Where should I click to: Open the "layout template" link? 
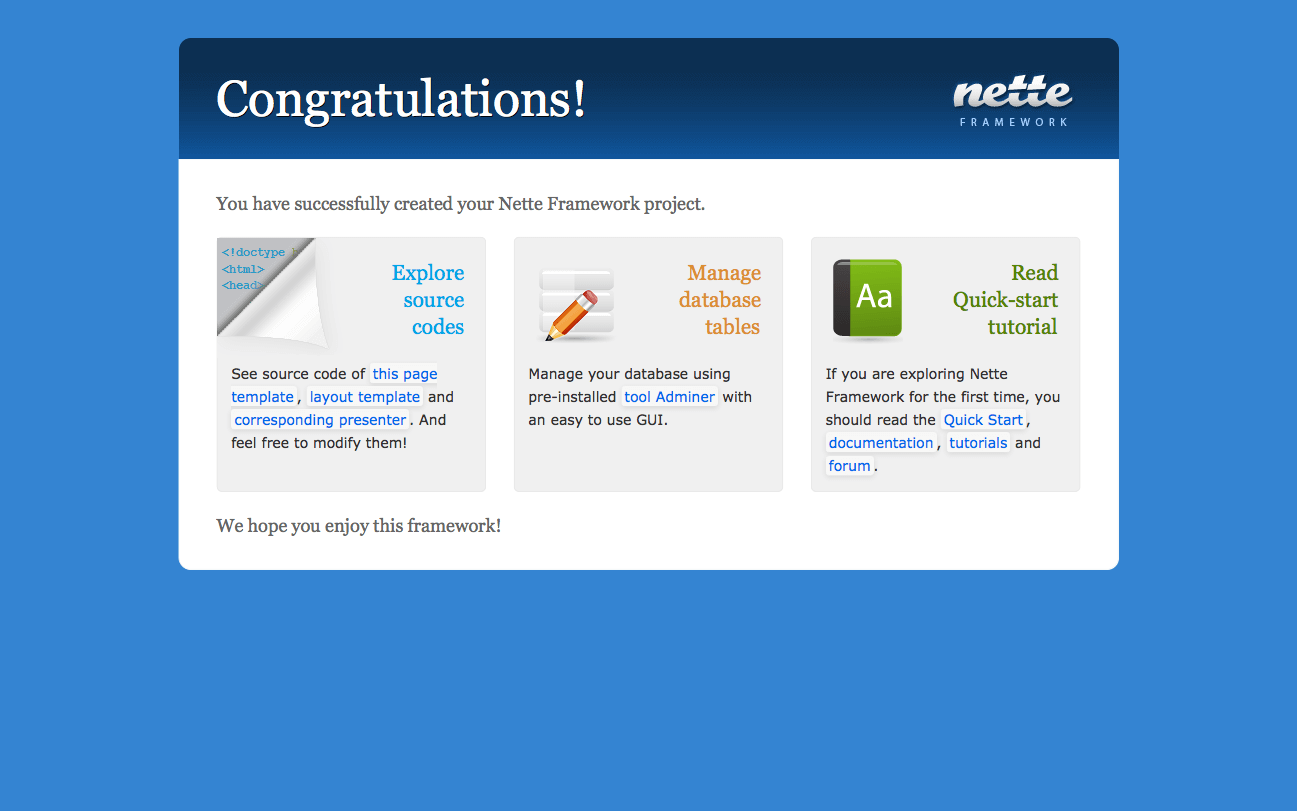click(x=364, y=397)
